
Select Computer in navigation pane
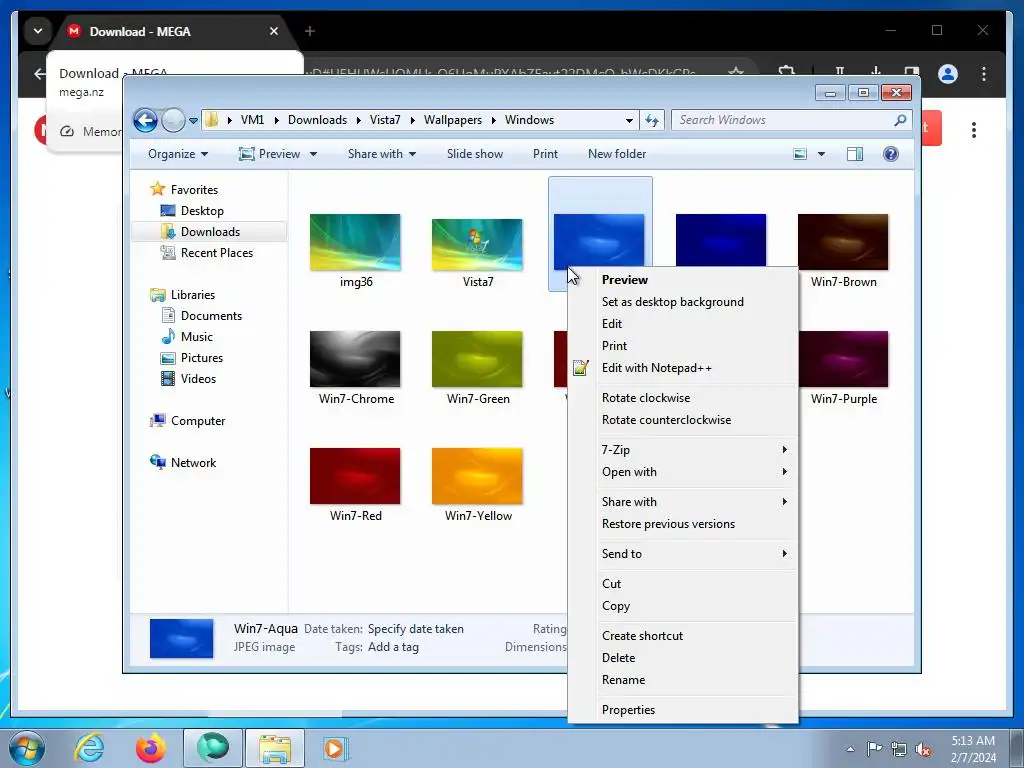pos(198,421)
